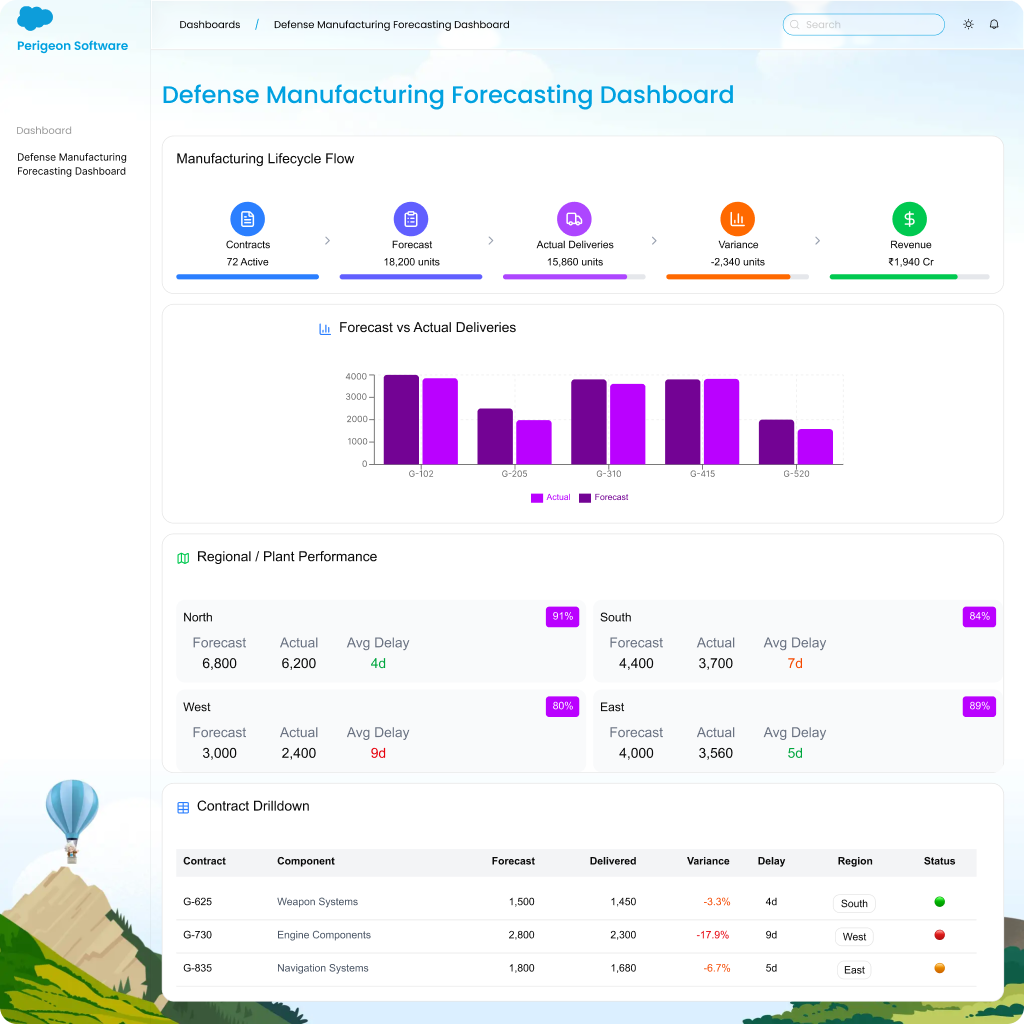
Task: Click the chevron arrow after Contracts stage
Action: pos(327,241)
